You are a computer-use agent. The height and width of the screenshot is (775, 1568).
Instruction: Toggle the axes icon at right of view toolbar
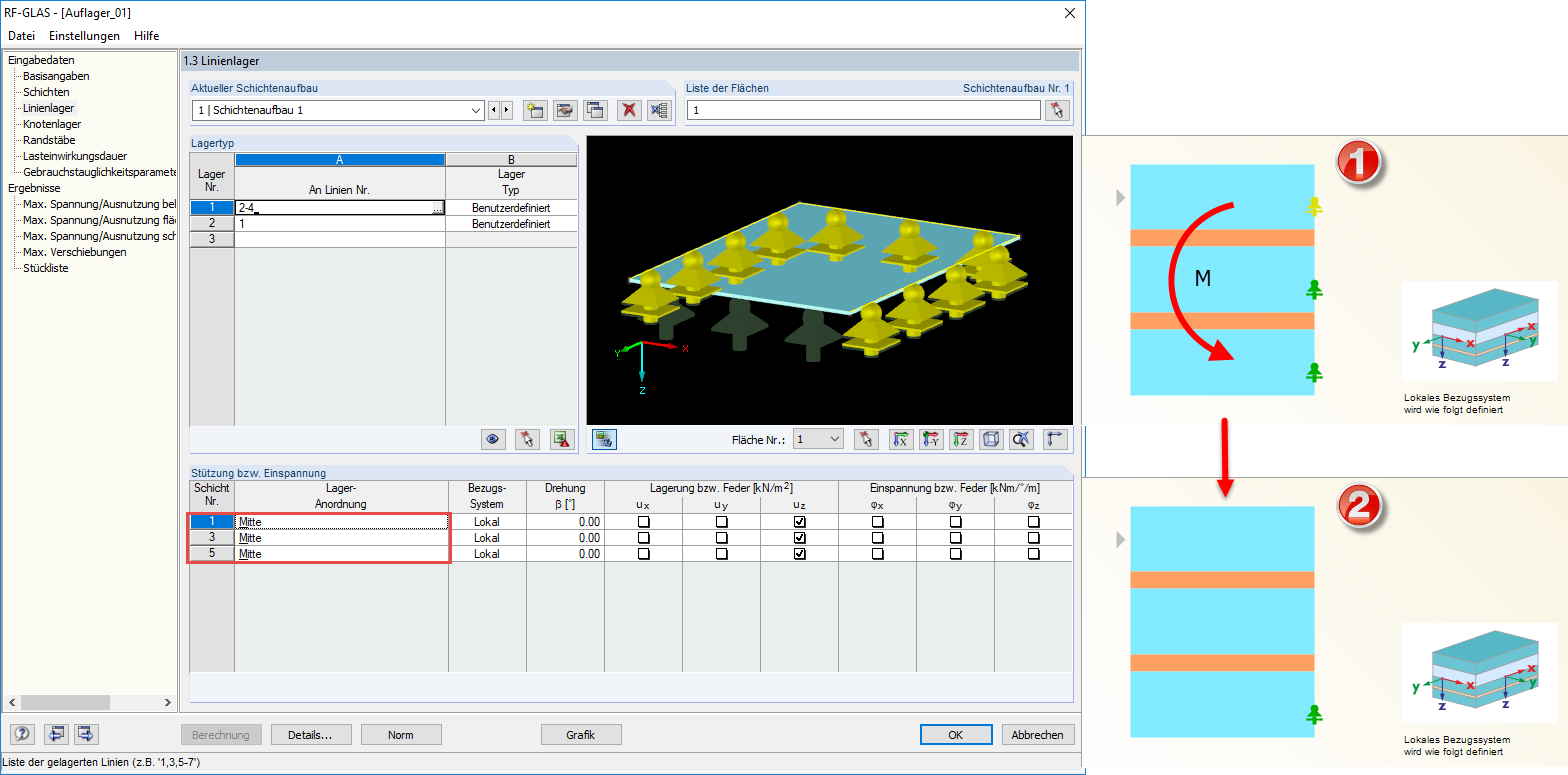coord(1055,438)
